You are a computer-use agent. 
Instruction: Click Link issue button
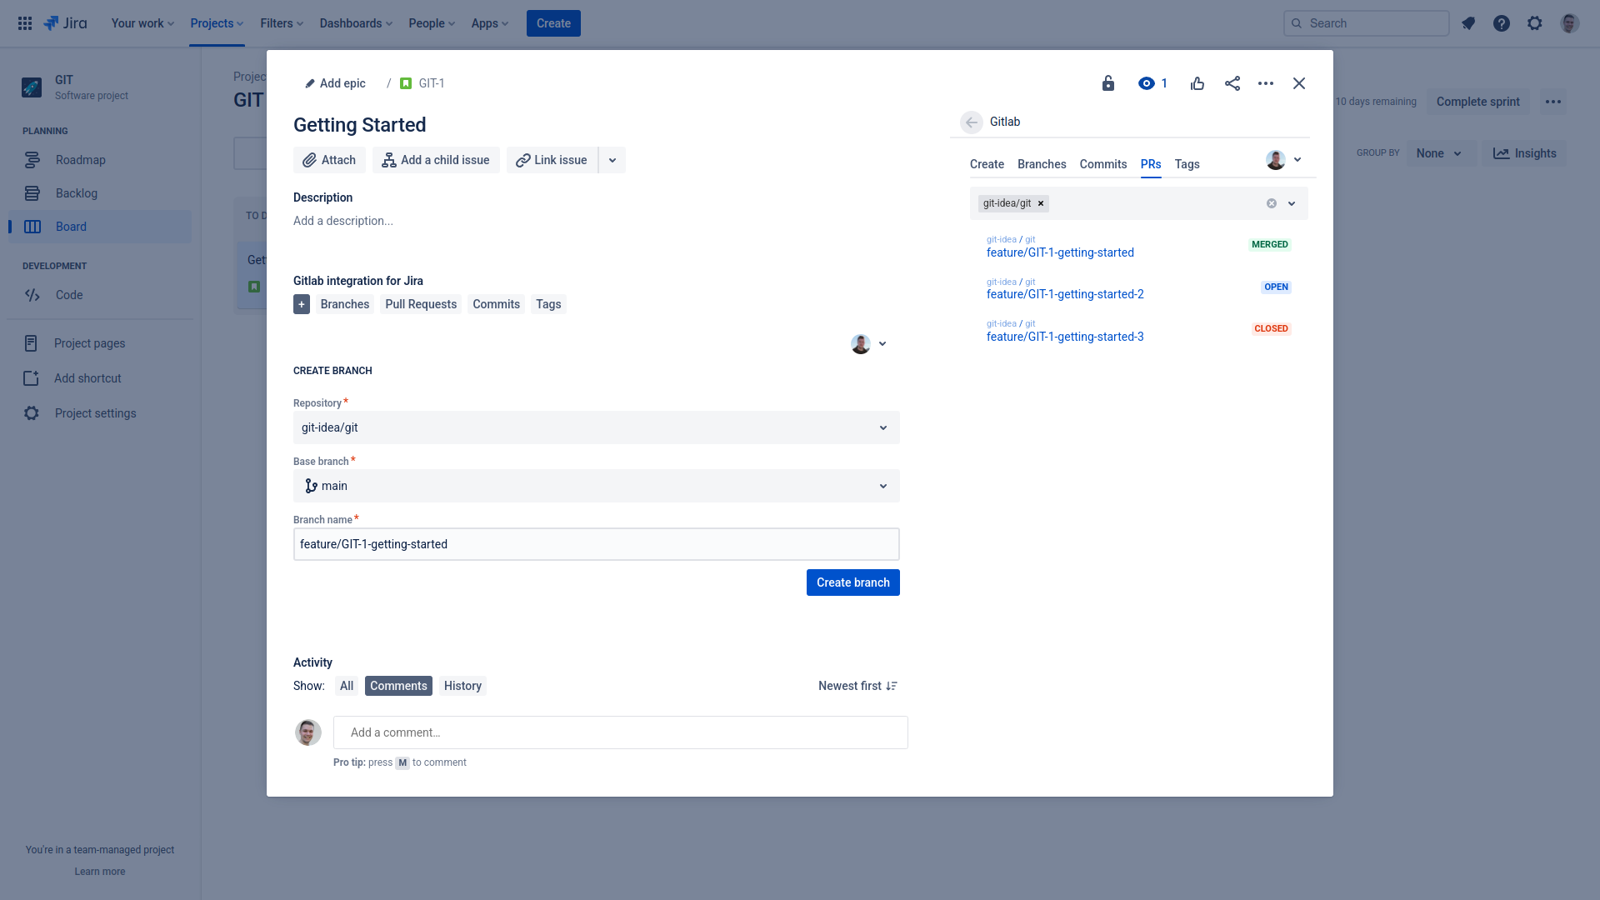tap(552, 160)
